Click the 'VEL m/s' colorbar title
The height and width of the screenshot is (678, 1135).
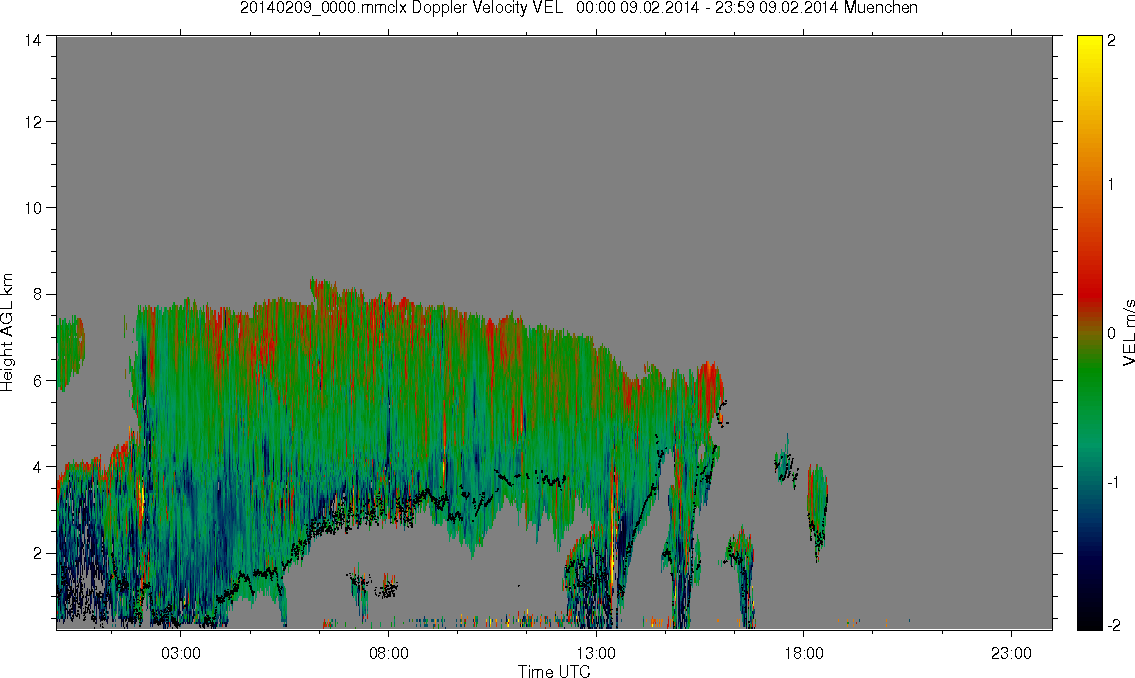tap(1128, 332)
